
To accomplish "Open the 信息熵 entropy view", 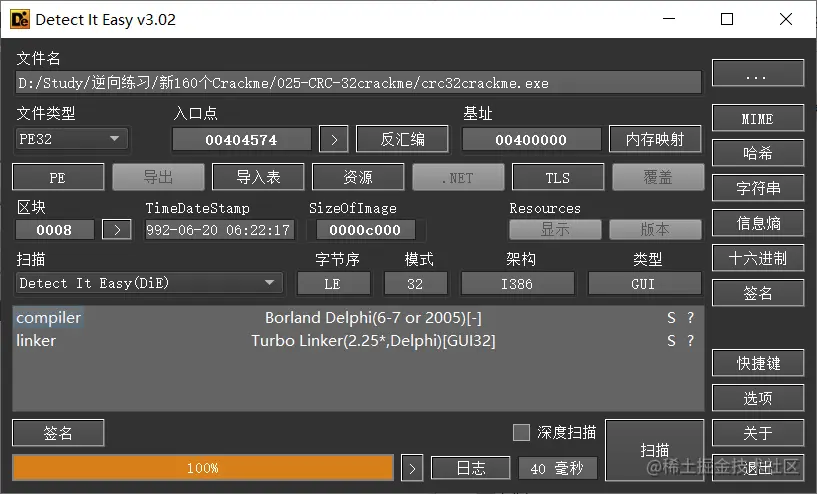I will coord(758,223).
